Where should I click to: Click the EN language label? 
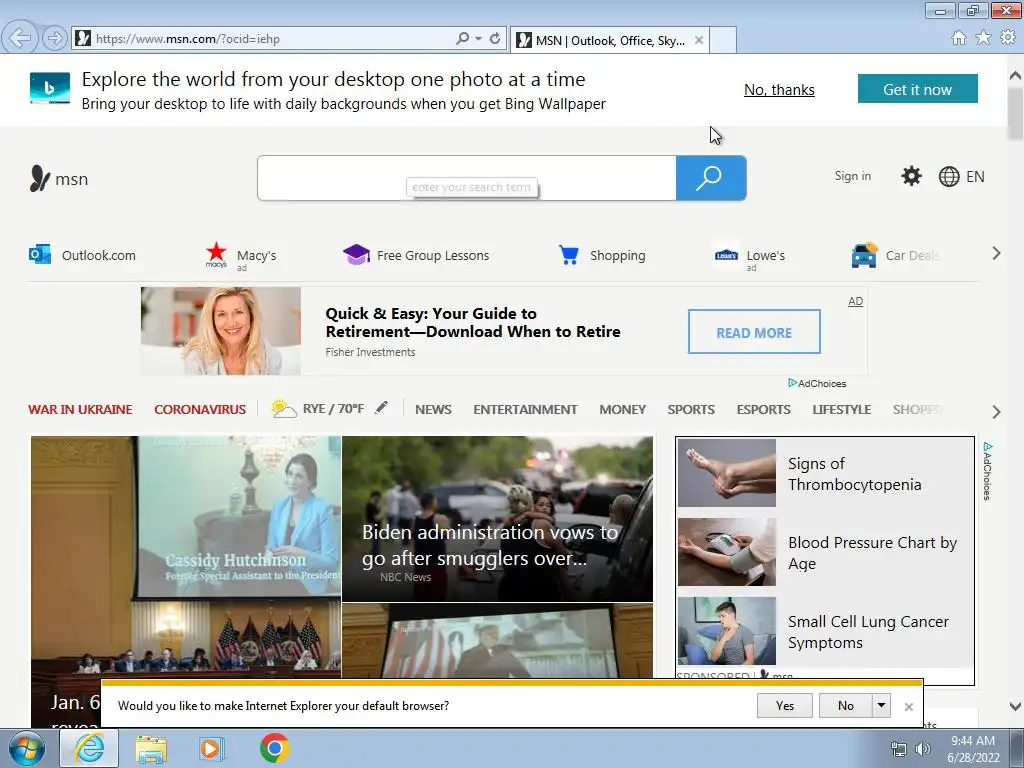click(x=975, y=176)
